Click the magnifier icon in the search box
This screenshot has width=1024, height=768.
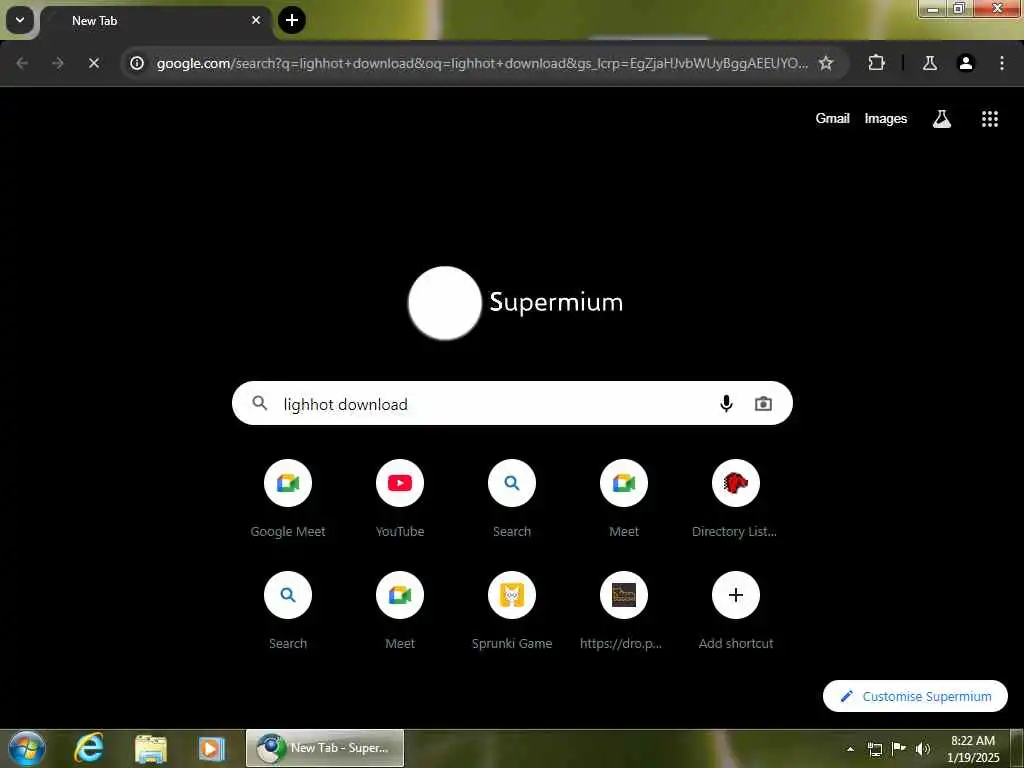coord(260,403)
